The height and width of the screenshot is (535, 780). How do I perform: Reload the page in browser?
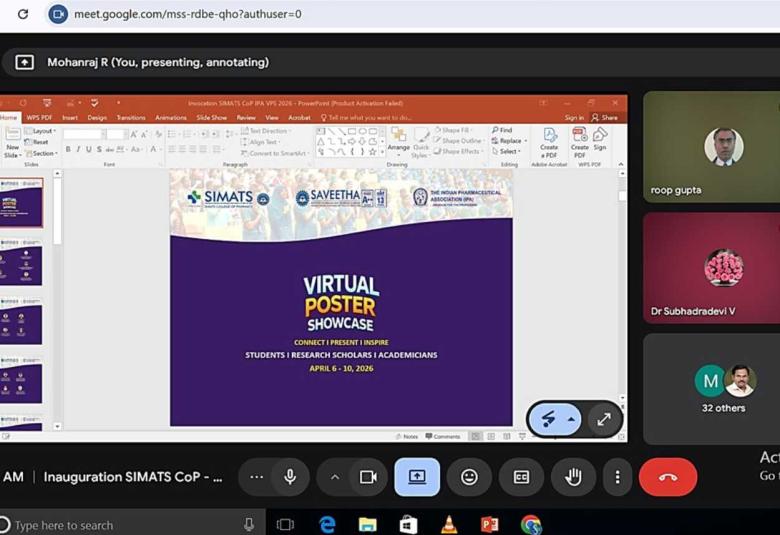pos(23,14)
